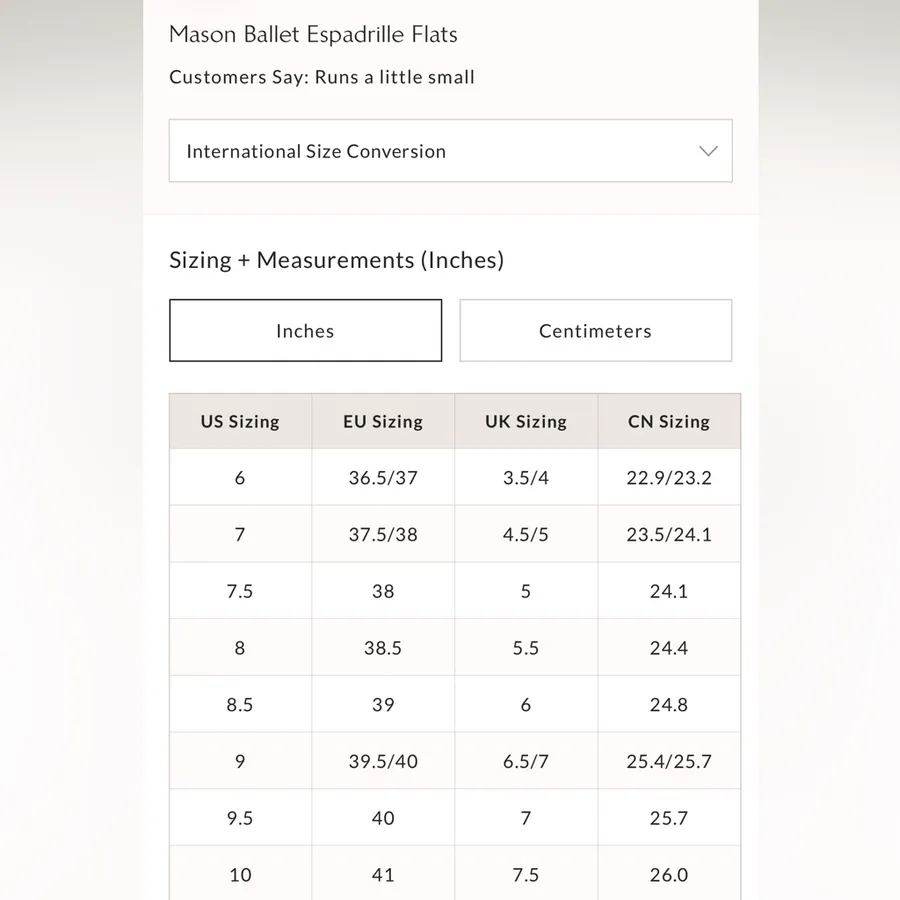
Task: Select the US size 6 cell
Action: (x=240, y=478)
